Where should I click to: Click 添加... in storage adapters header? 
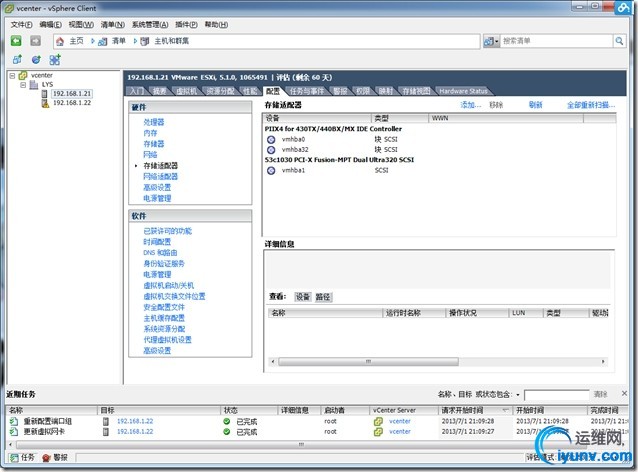471,105
